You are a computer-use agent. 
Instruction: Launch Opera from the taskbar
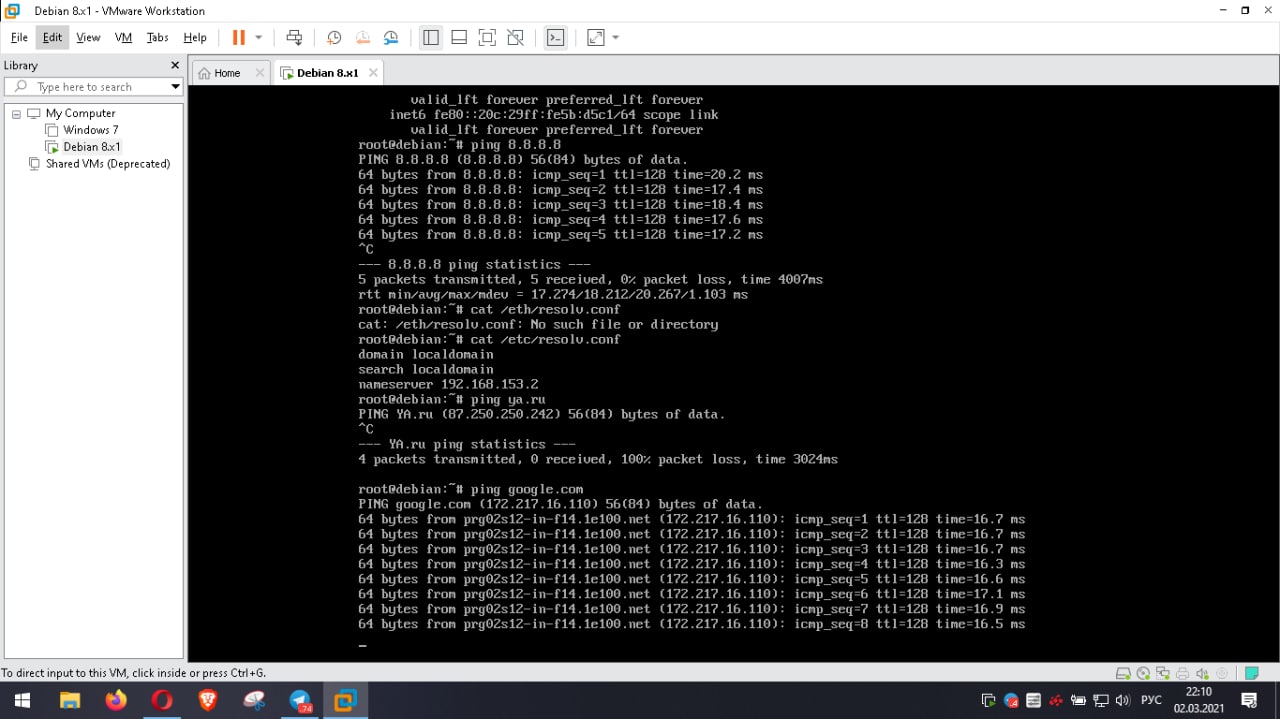coord(162,700)
